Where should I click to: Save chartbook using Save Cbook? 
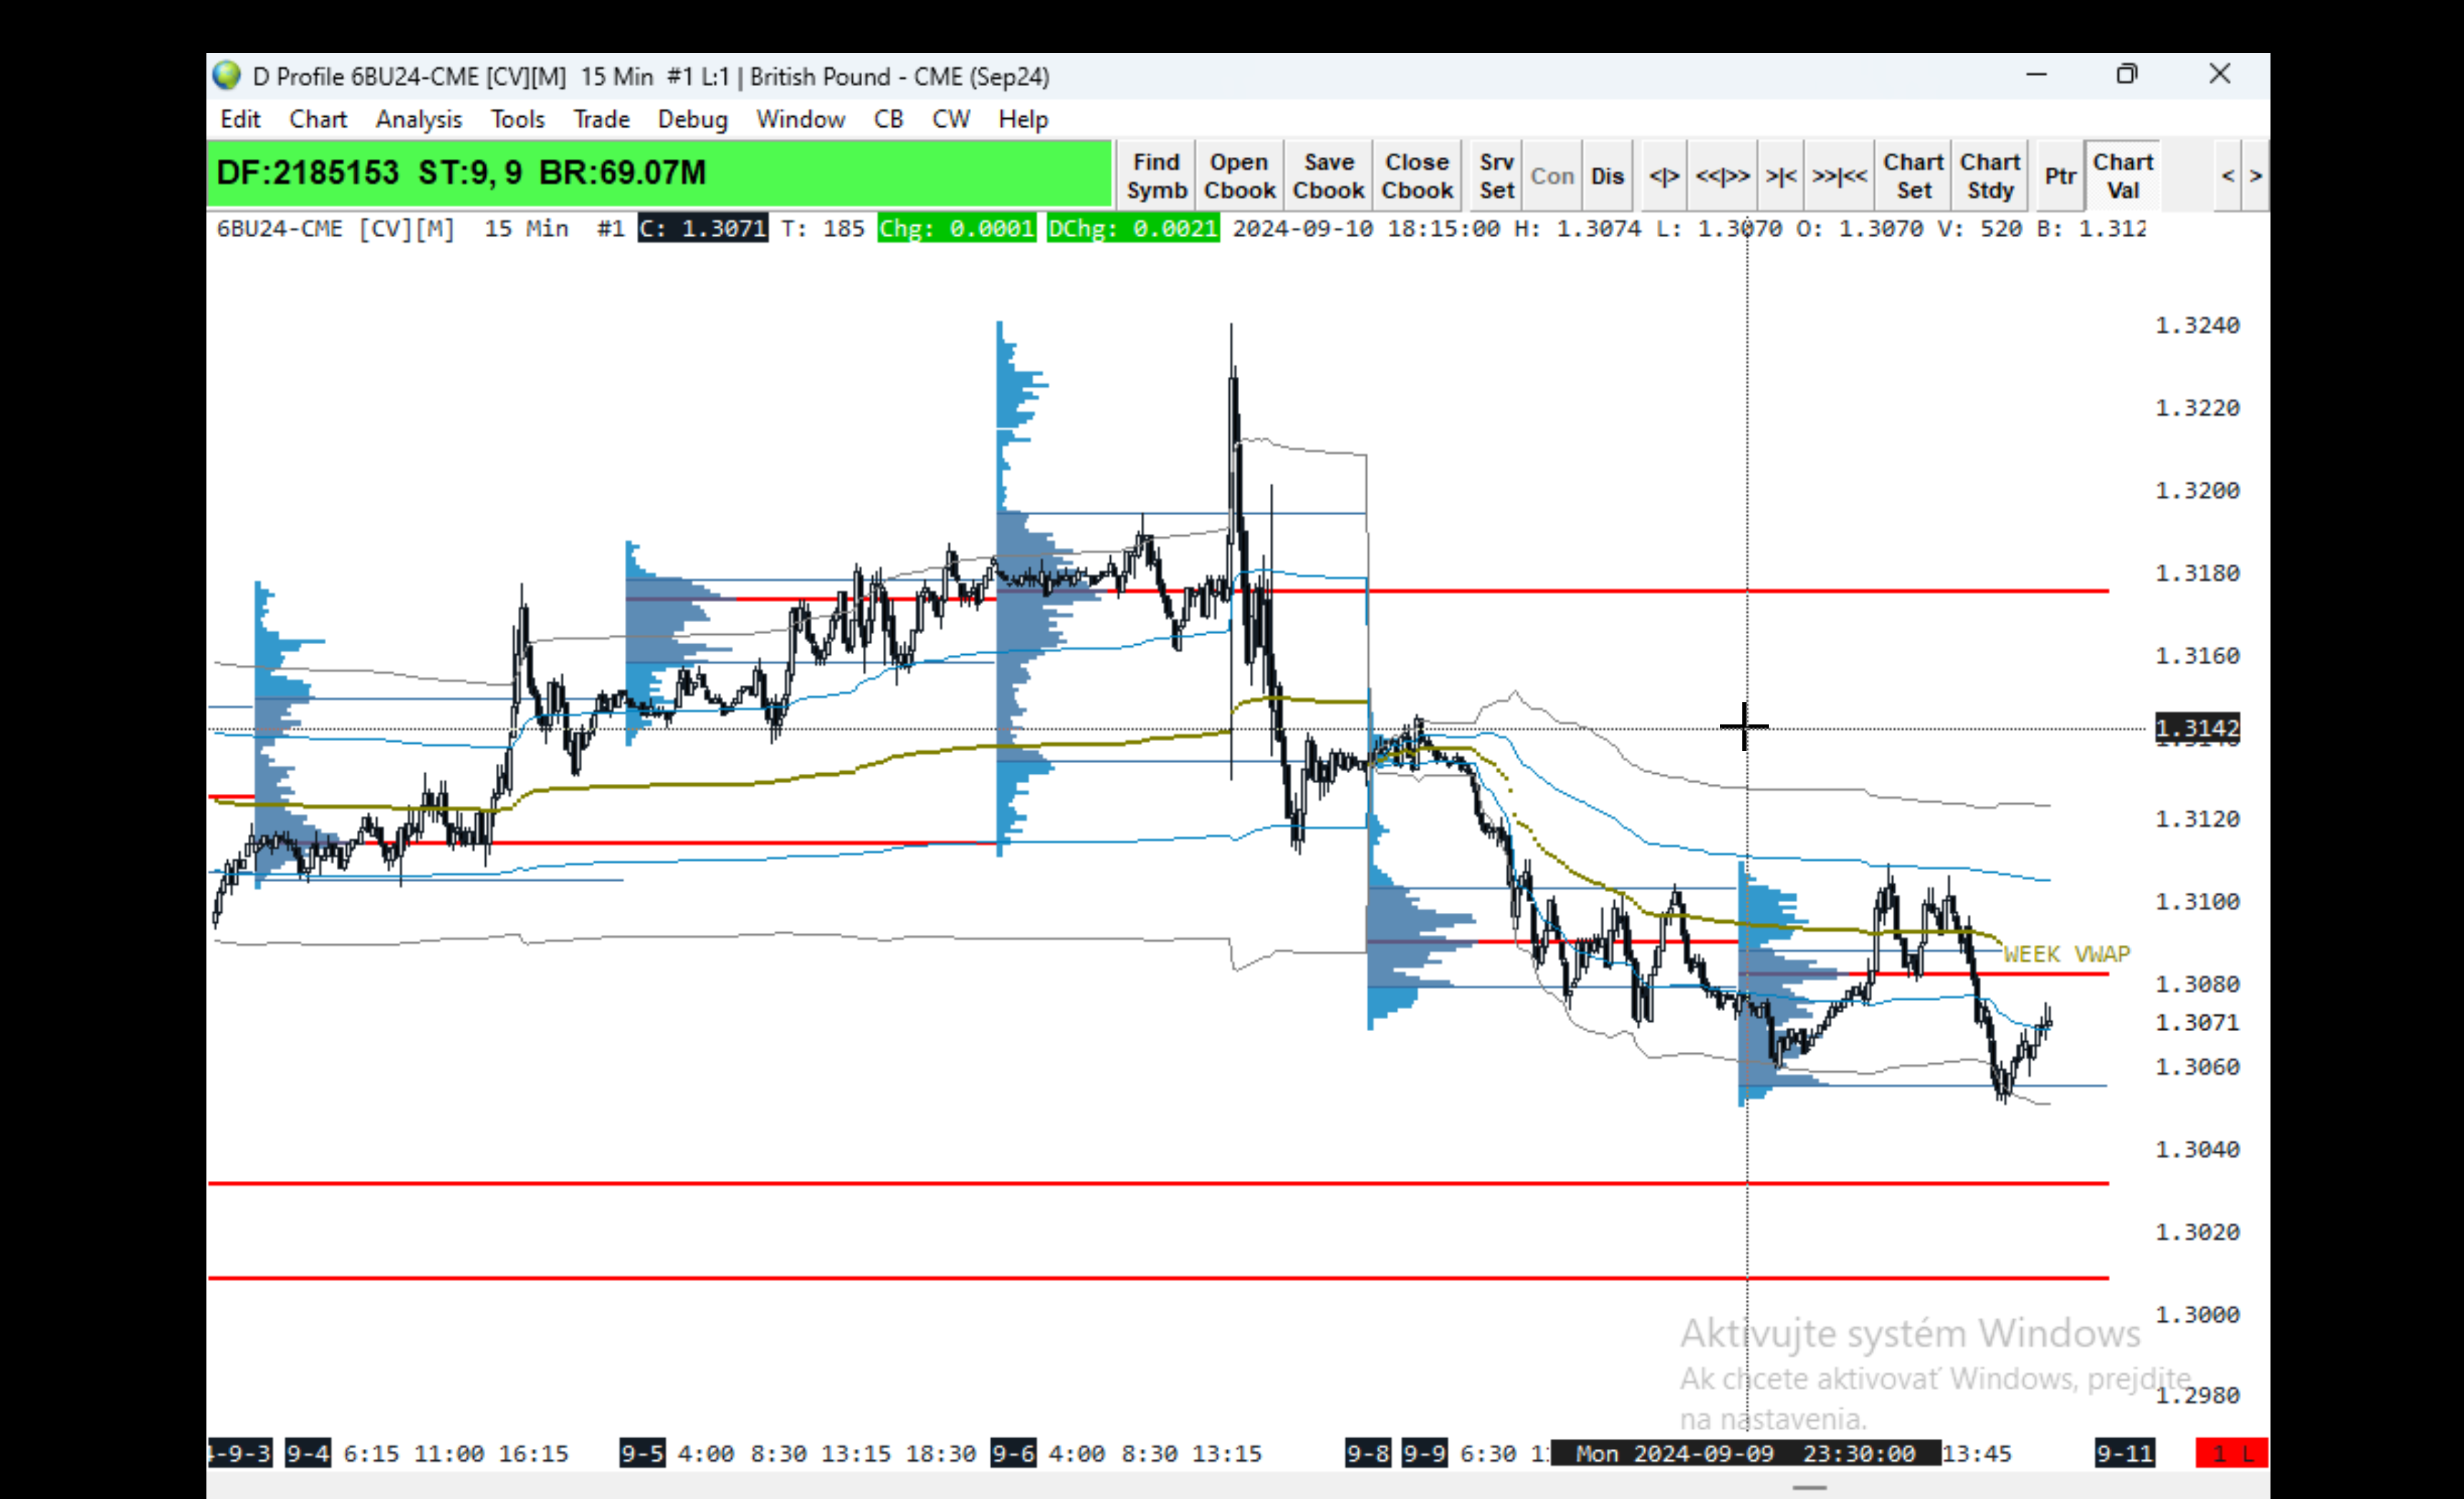(x=1328, y=176)
